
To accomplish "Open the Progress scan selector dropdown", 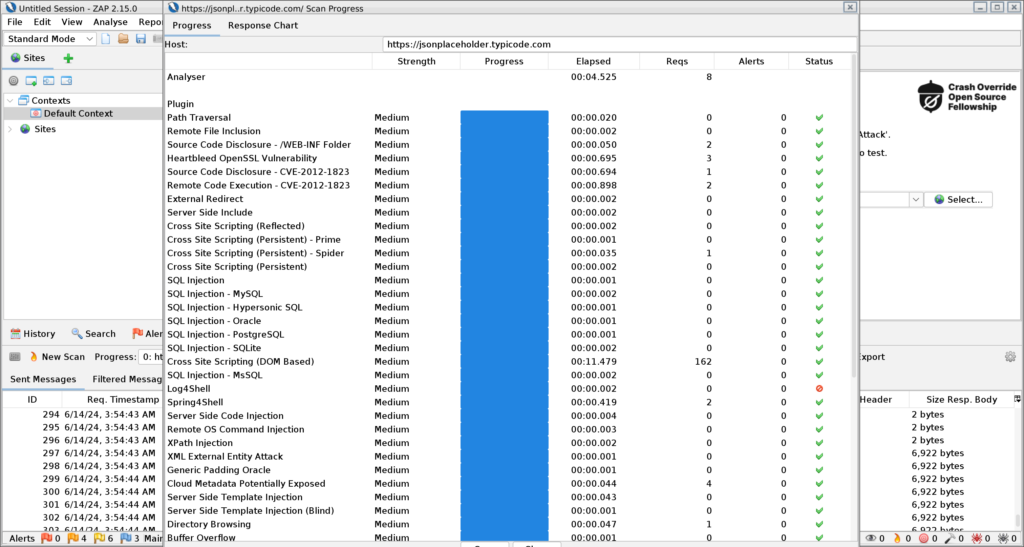I will (150, 356).
